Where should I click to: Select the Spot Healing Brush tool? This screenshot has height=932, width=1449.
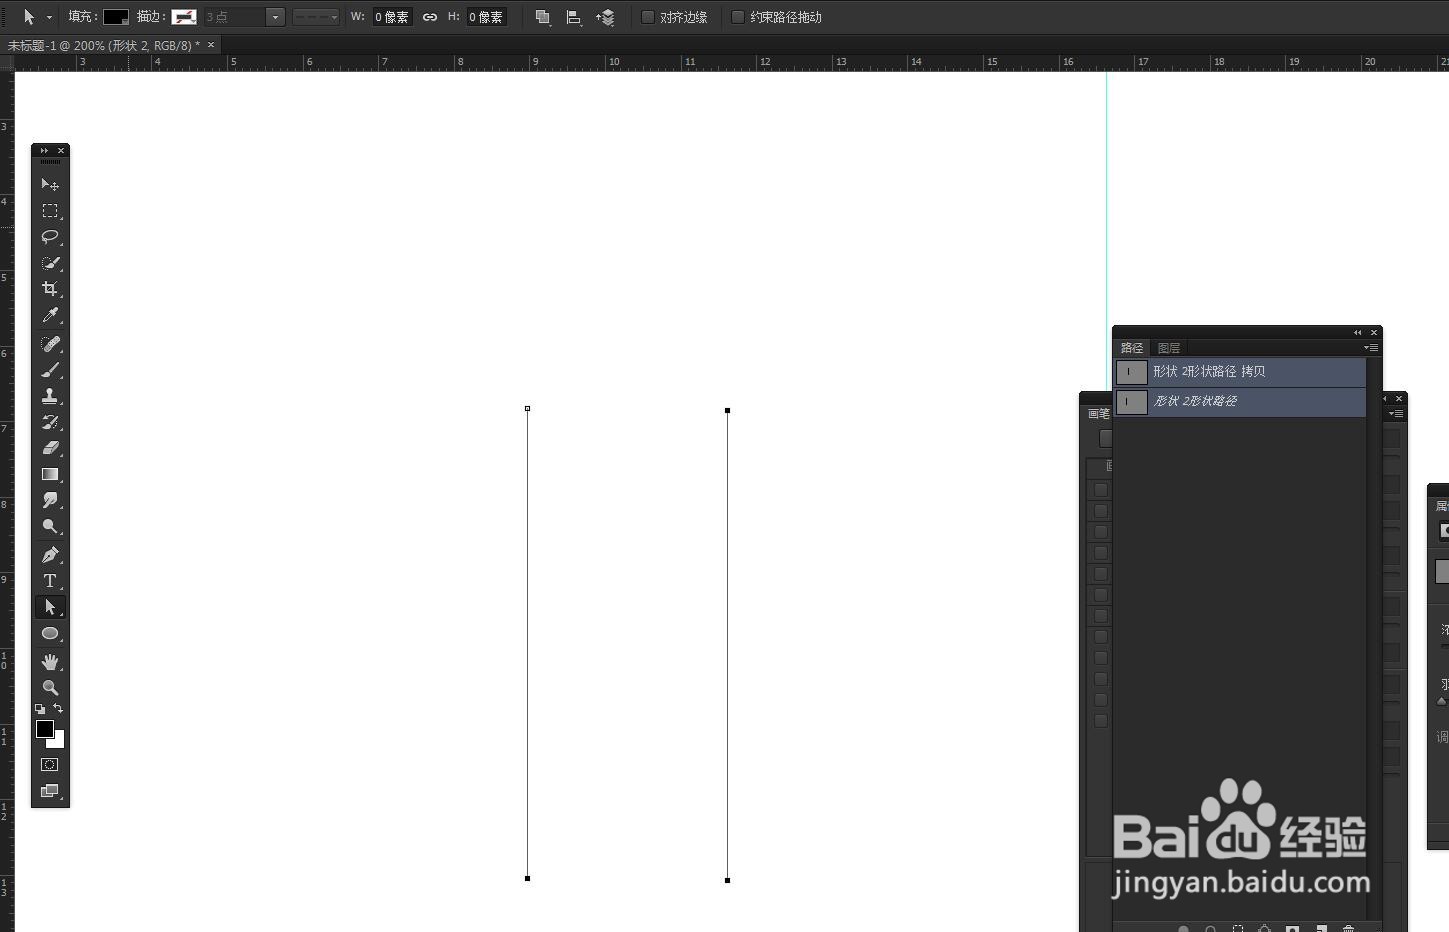pyautogui.click(x=50, y=344)
